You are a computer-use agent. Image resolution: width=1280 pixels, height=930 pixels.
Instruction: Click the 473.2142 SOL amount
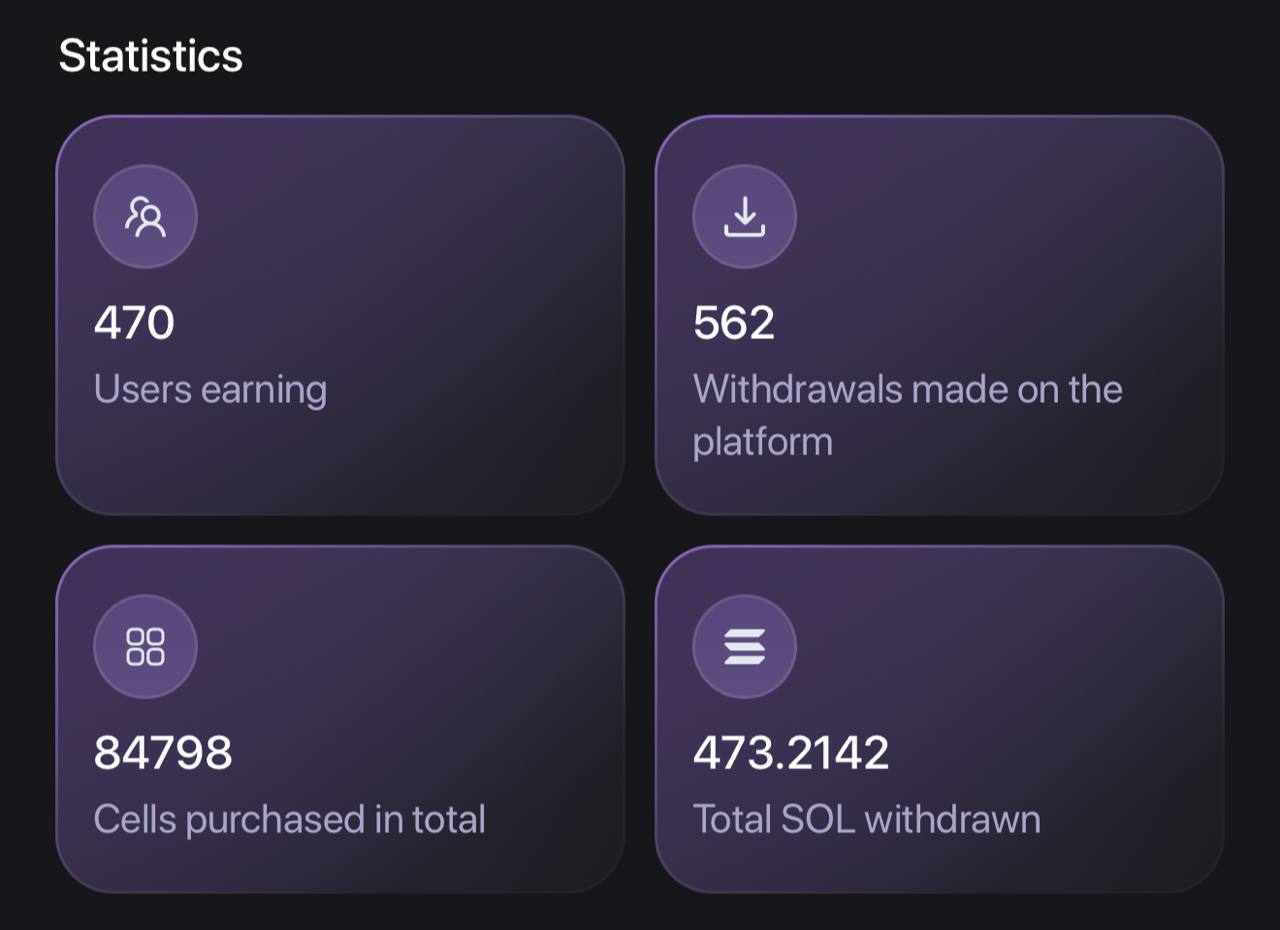791,753
